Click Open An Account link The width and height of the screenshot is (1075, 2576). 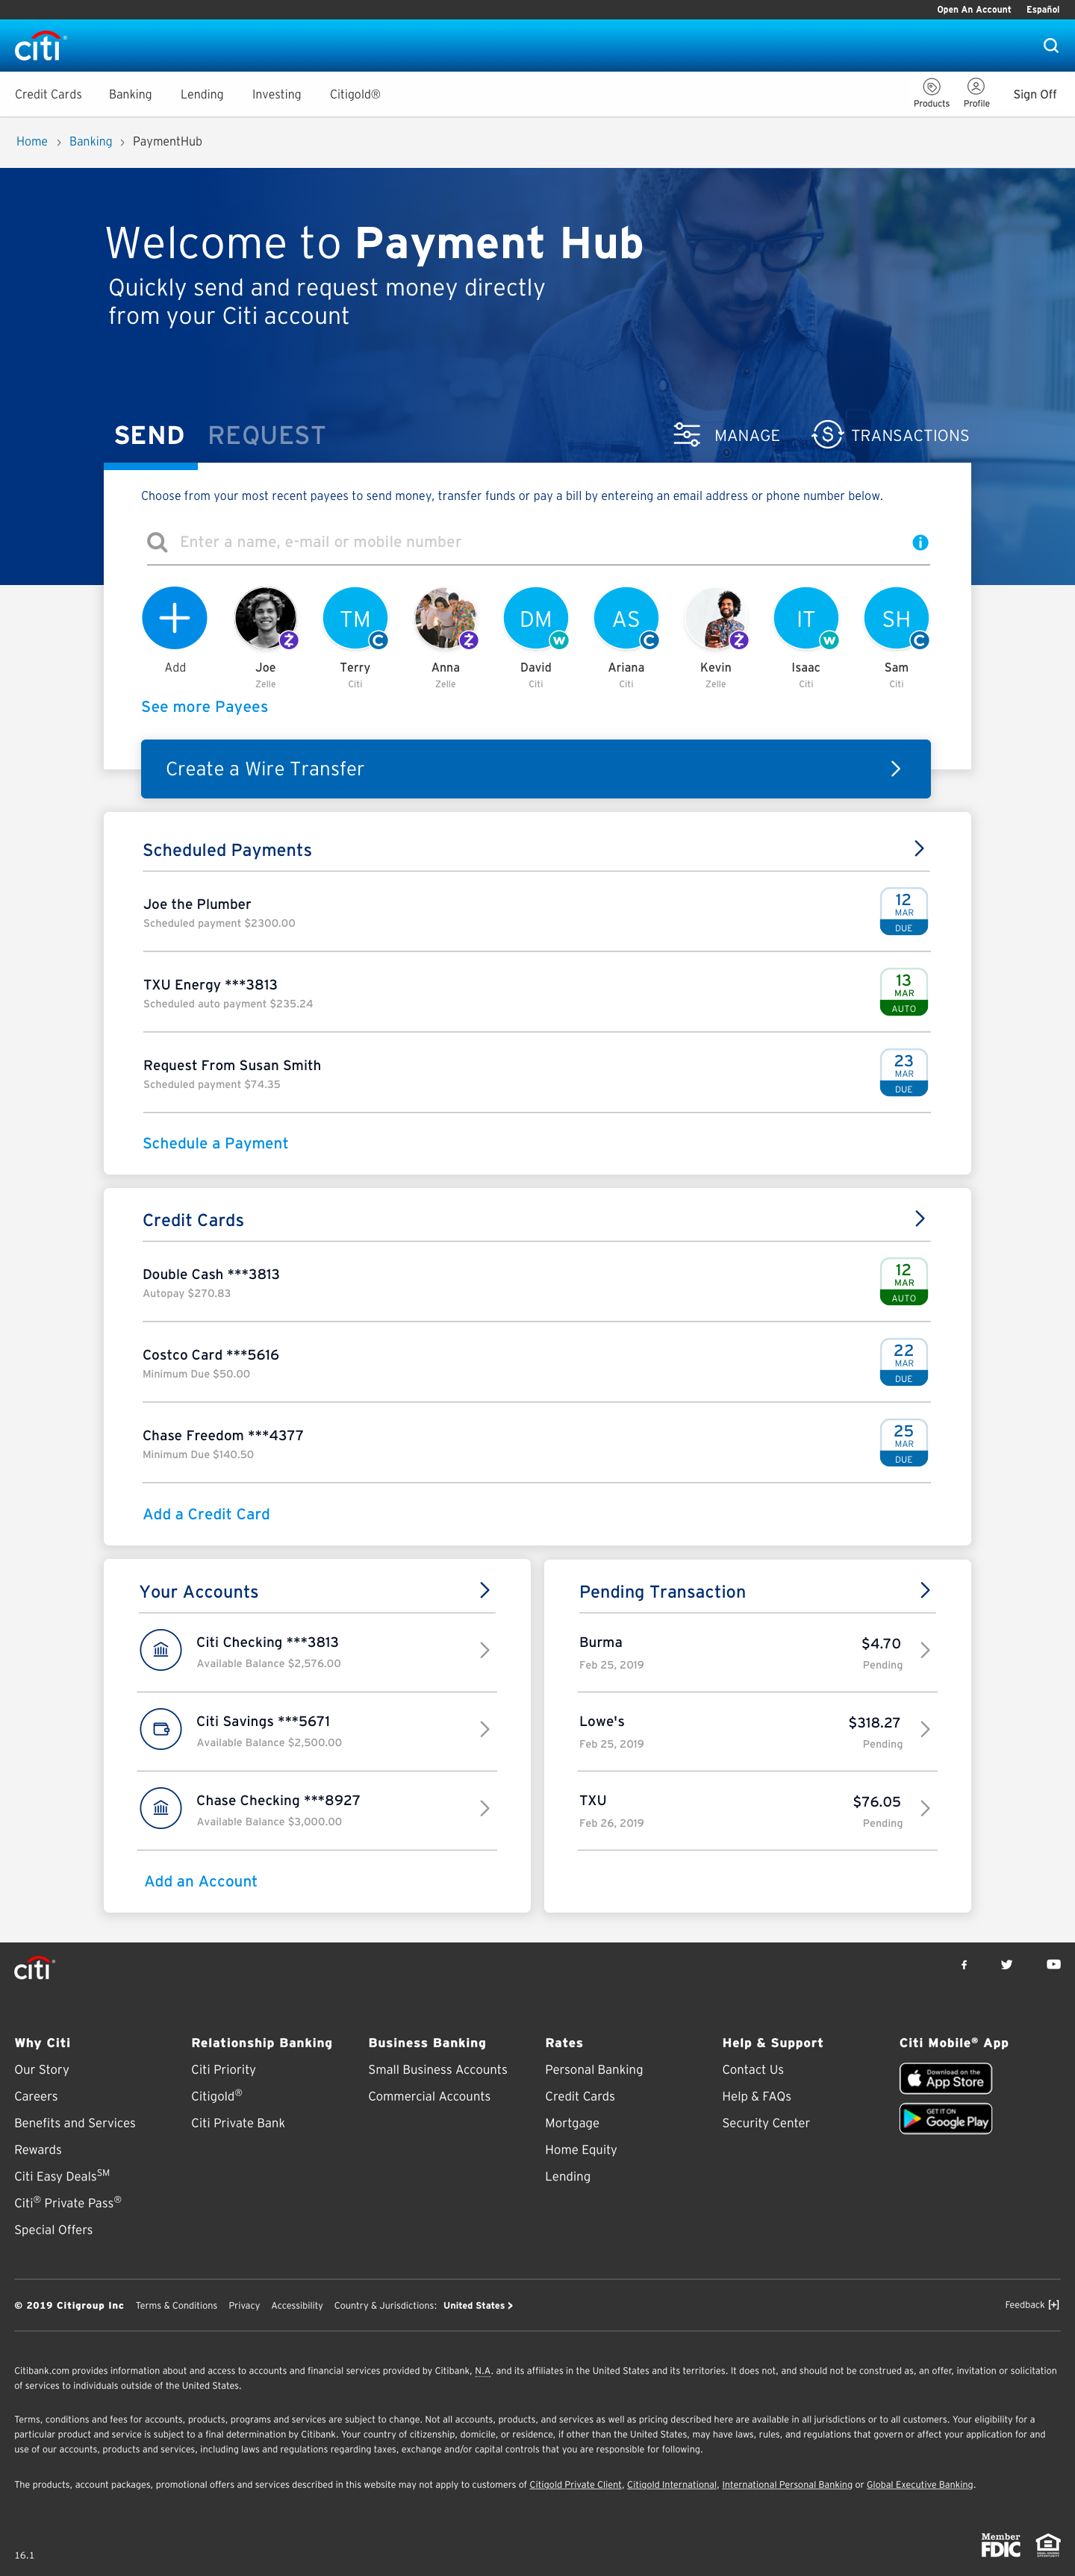point(974,9)
